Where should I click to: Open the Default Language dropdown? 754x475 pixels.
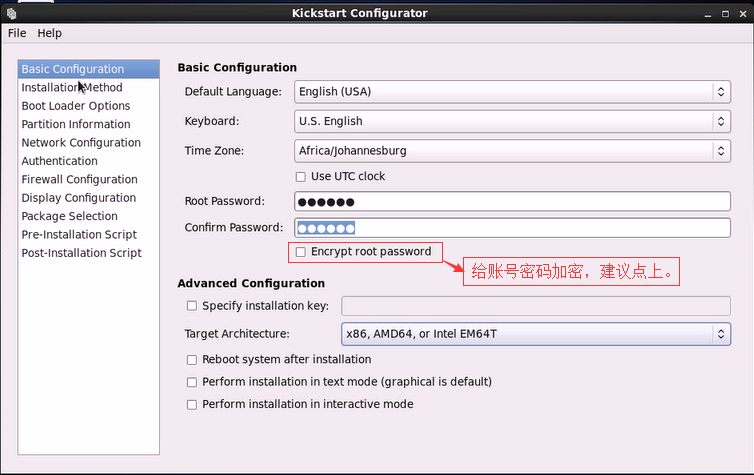click(x=512, y=92)
